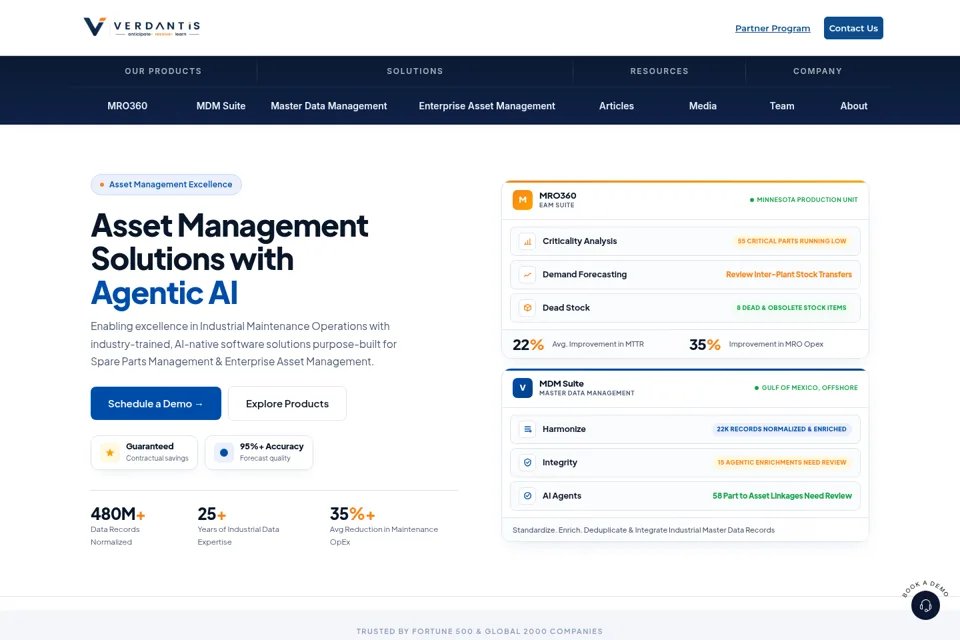
Task: Click the Criticality Analysis bar-chart icon
Action: pos(527,241)
